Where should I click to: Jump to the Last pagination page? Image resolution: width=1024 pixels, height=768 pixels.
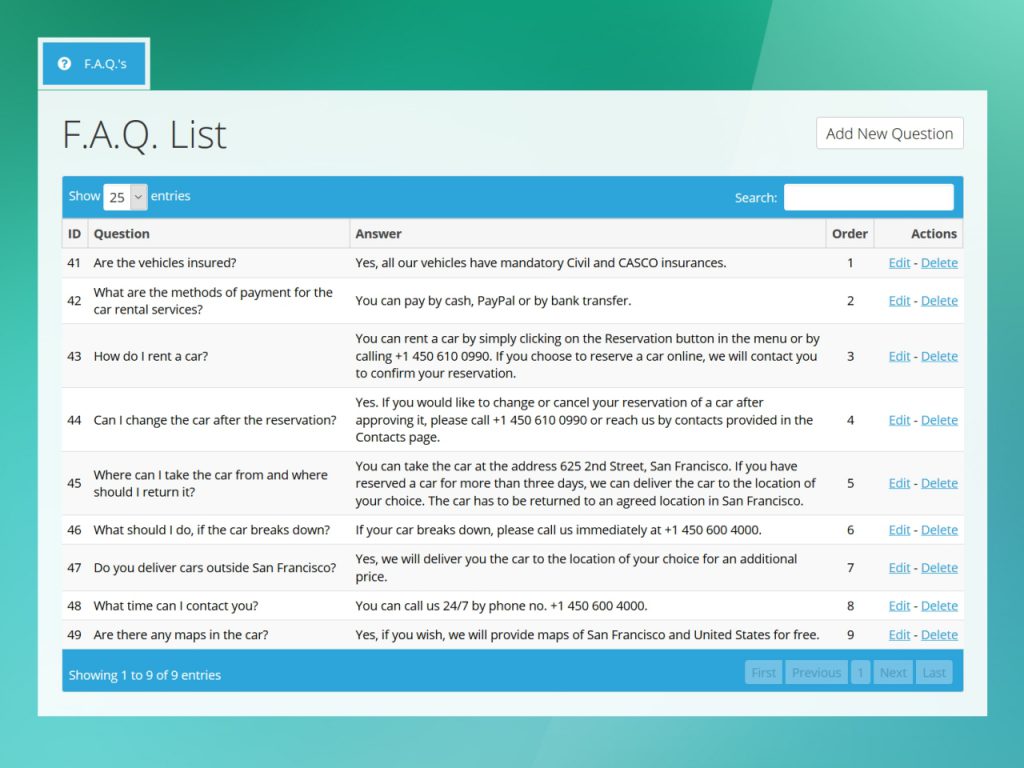pyautogui.click(x=934, y=673)
